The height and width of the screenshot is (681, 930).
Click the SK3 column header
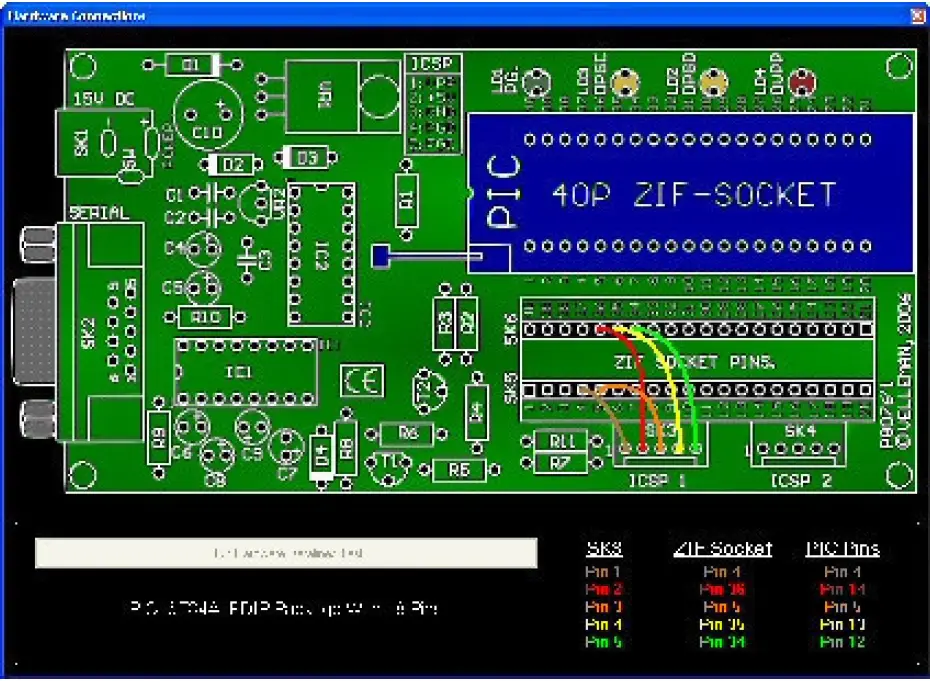point(606,546)
